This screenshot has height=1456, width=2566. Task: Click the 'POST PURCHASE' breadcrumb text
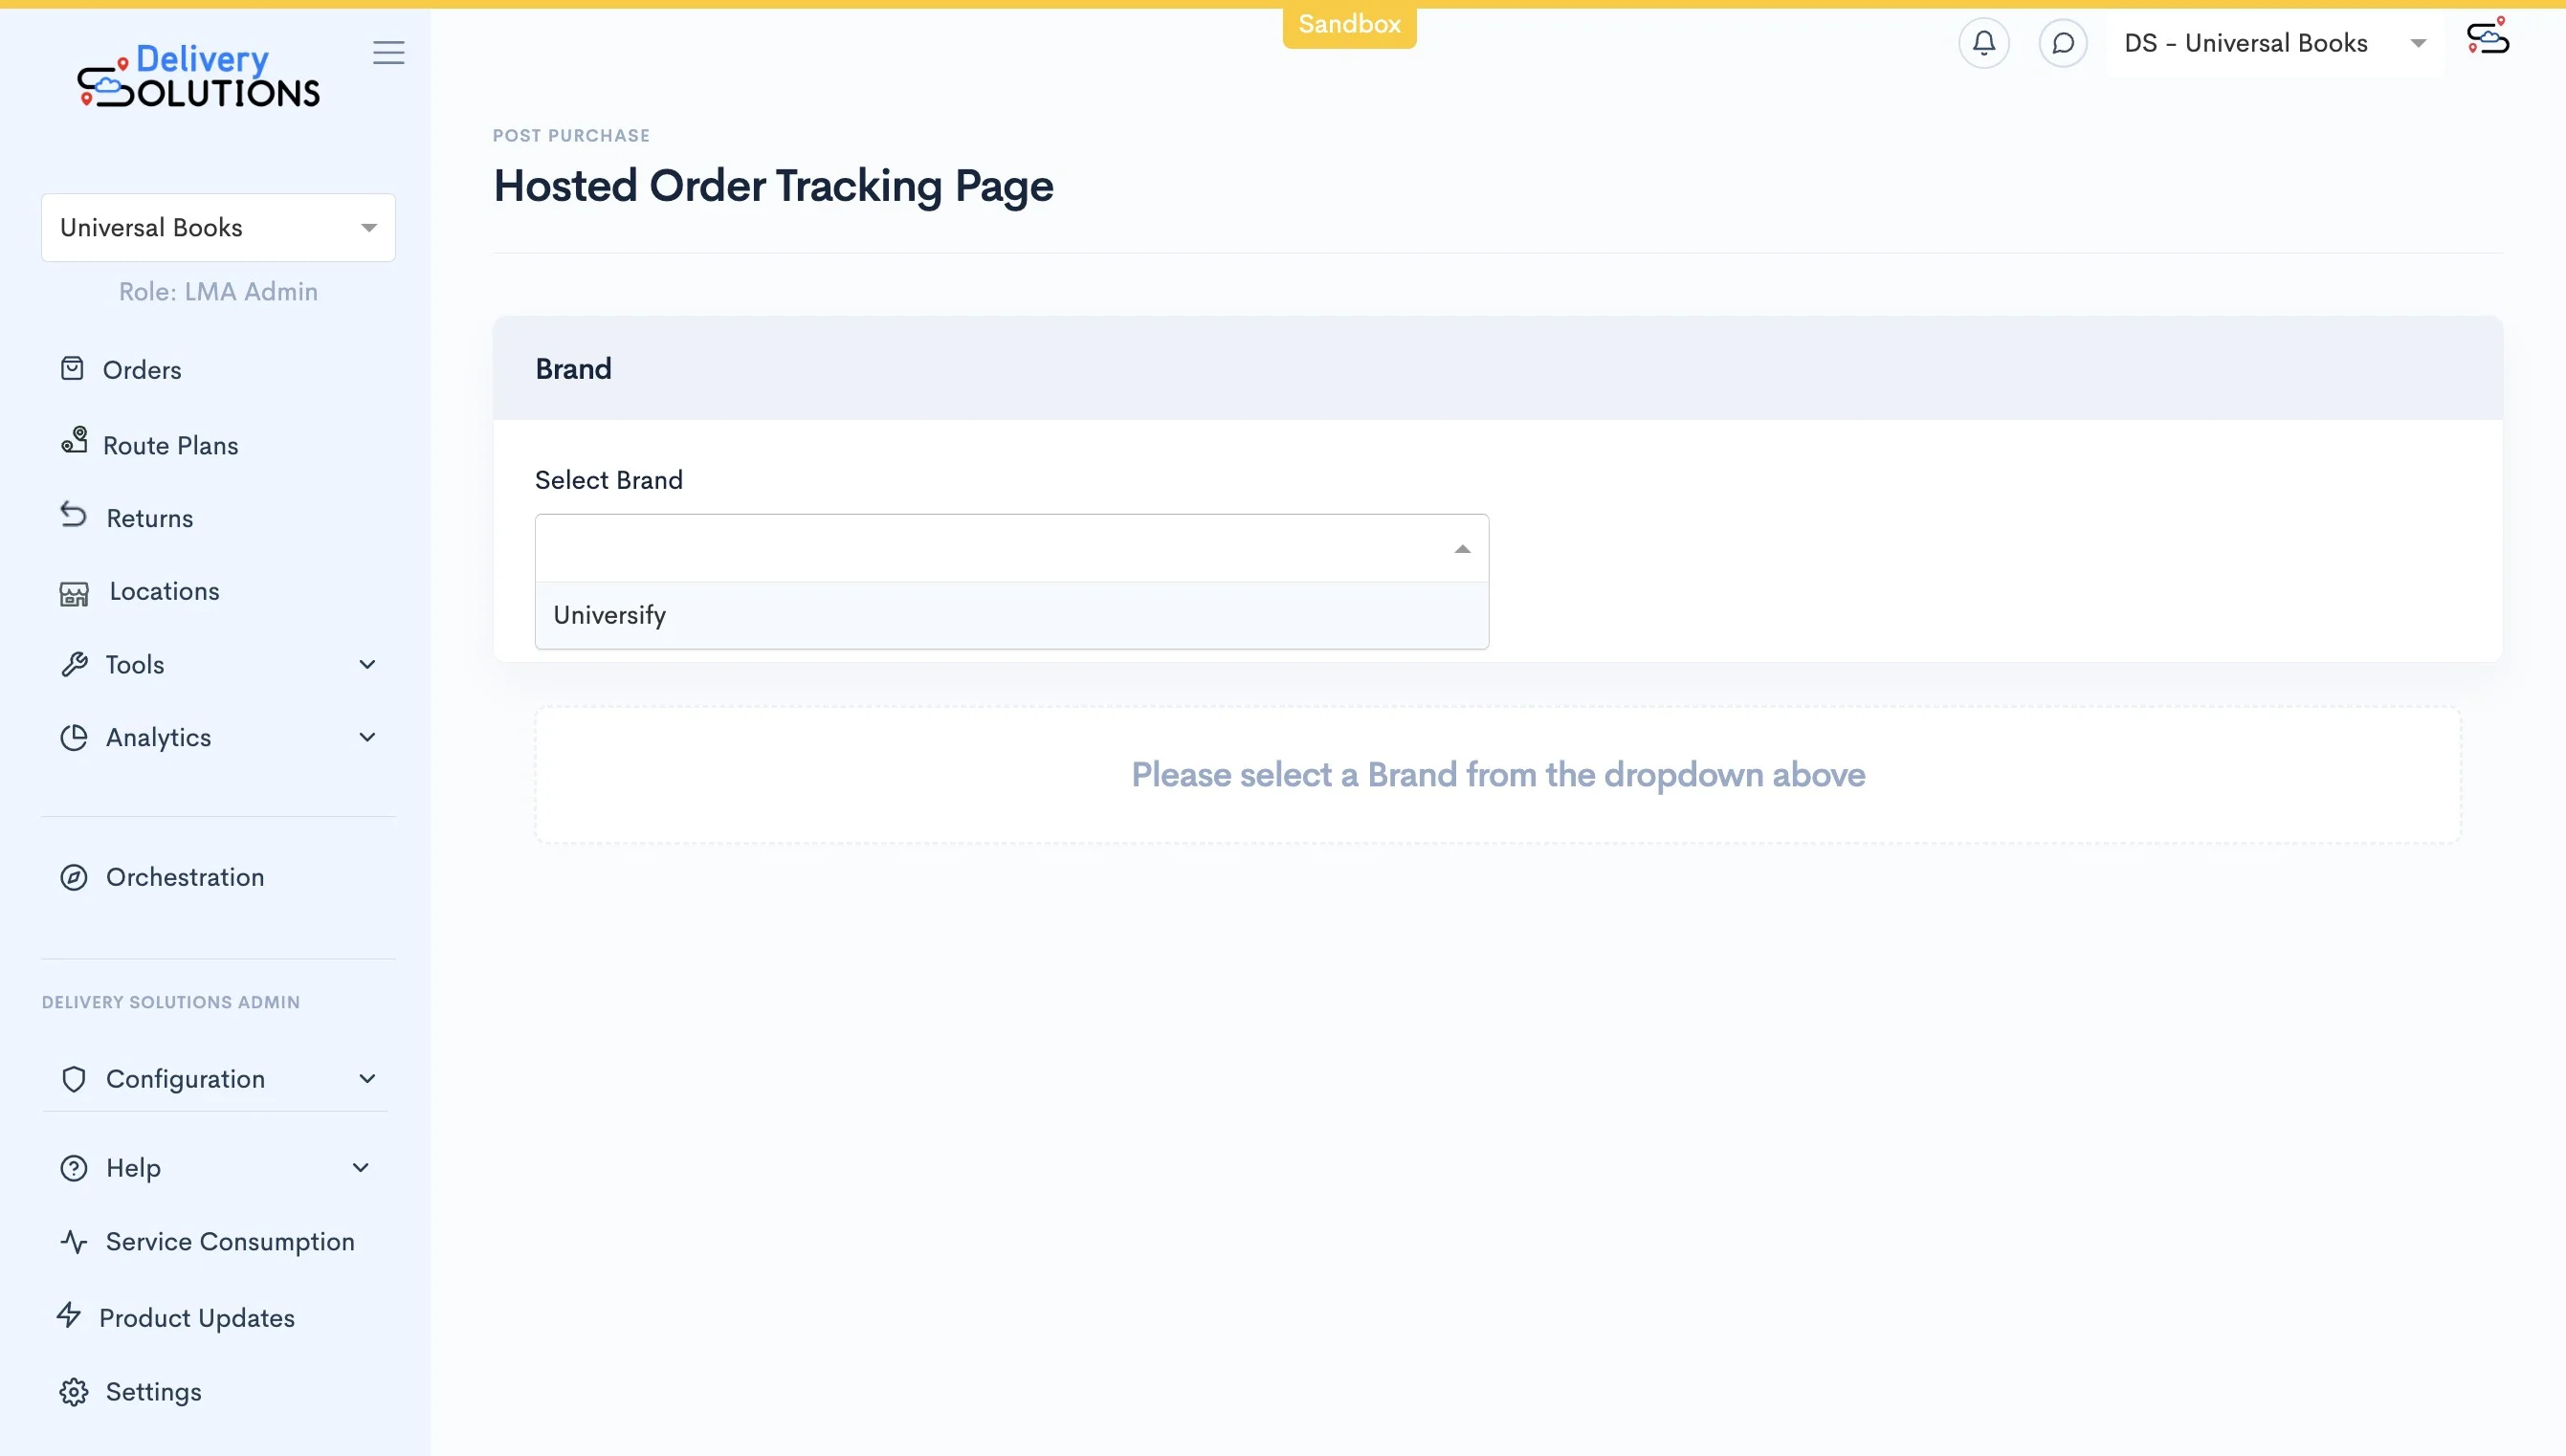pyautogui.click(x=571, y=136)
